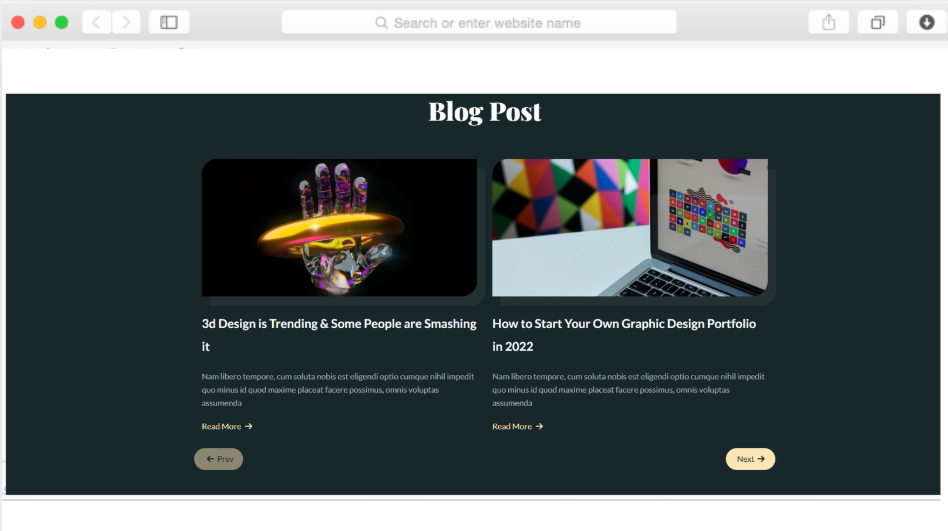Click the Next pagination button
Image resolution: width=948 pixels, height=531 pixels.
point(750,459)
